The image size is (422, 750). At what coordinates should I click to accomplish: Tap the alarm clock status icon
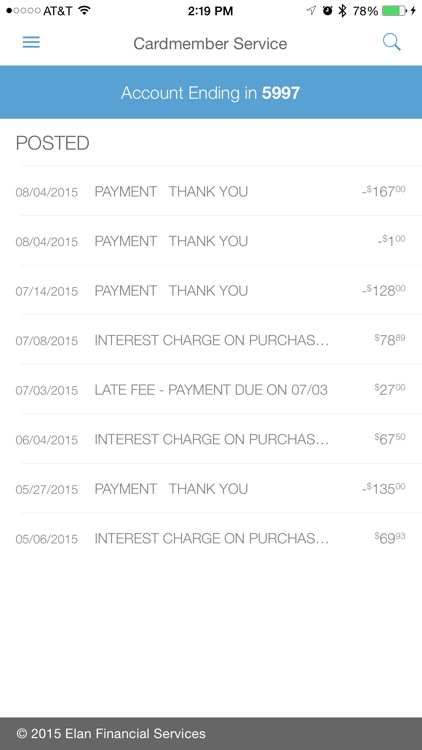(327, 11)
